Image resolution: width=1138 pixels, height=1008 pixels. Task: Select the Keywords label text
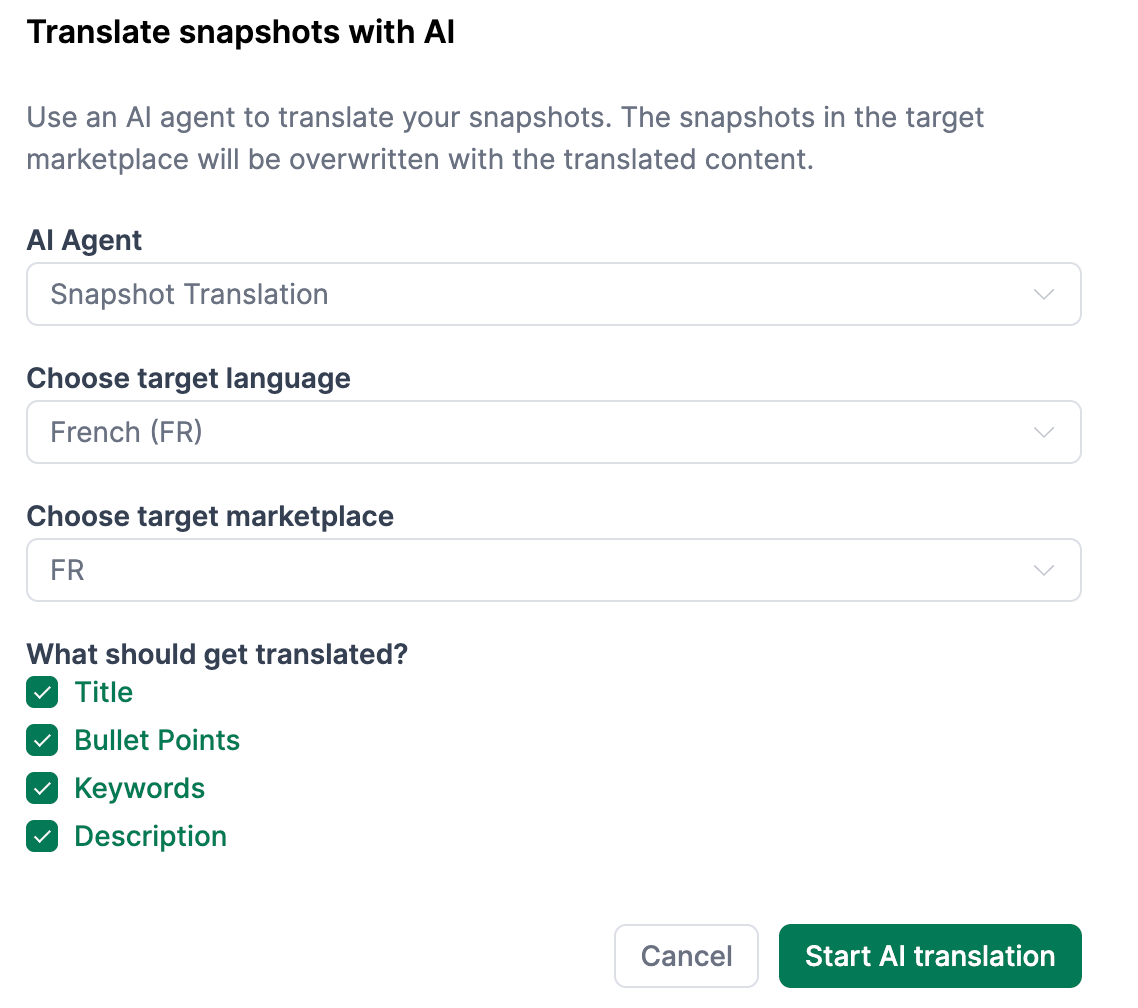click(x=139, y=788)
